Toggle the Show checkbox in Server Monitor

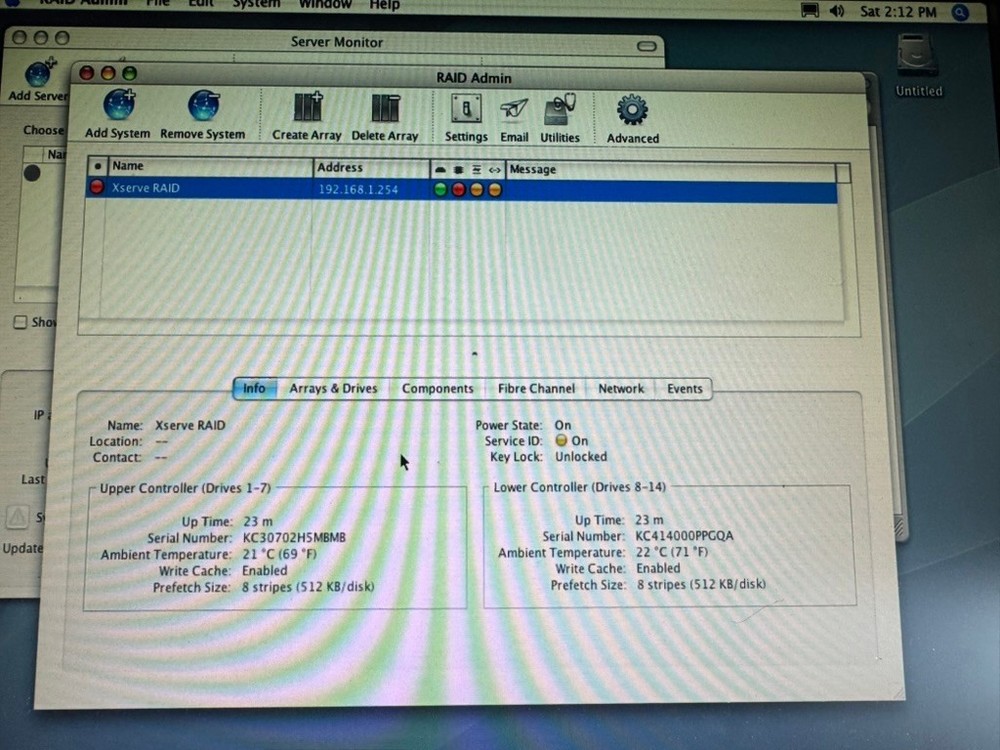click(20, 322)
